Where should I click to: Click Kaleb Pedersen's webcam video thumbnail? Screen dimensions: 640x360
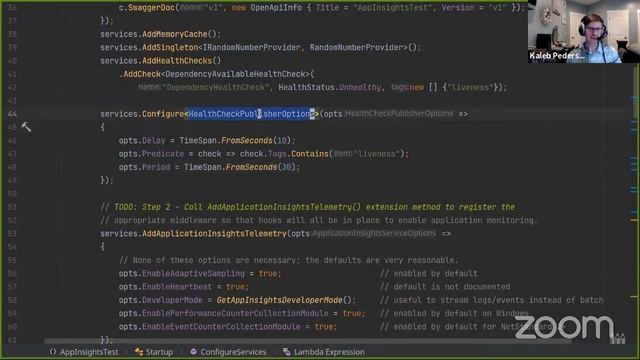[584, 31]
